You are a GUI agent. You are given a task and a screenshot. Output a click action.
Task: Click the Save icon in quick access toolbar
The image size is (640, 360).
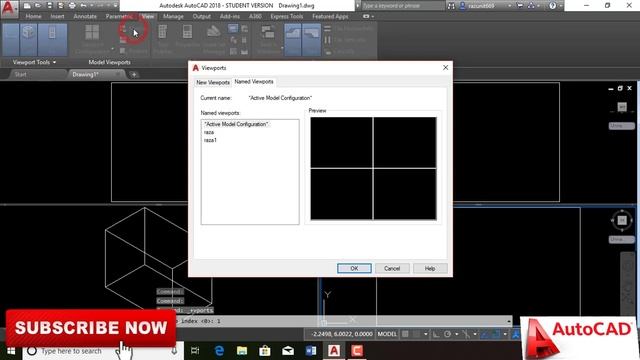(49, 6)
